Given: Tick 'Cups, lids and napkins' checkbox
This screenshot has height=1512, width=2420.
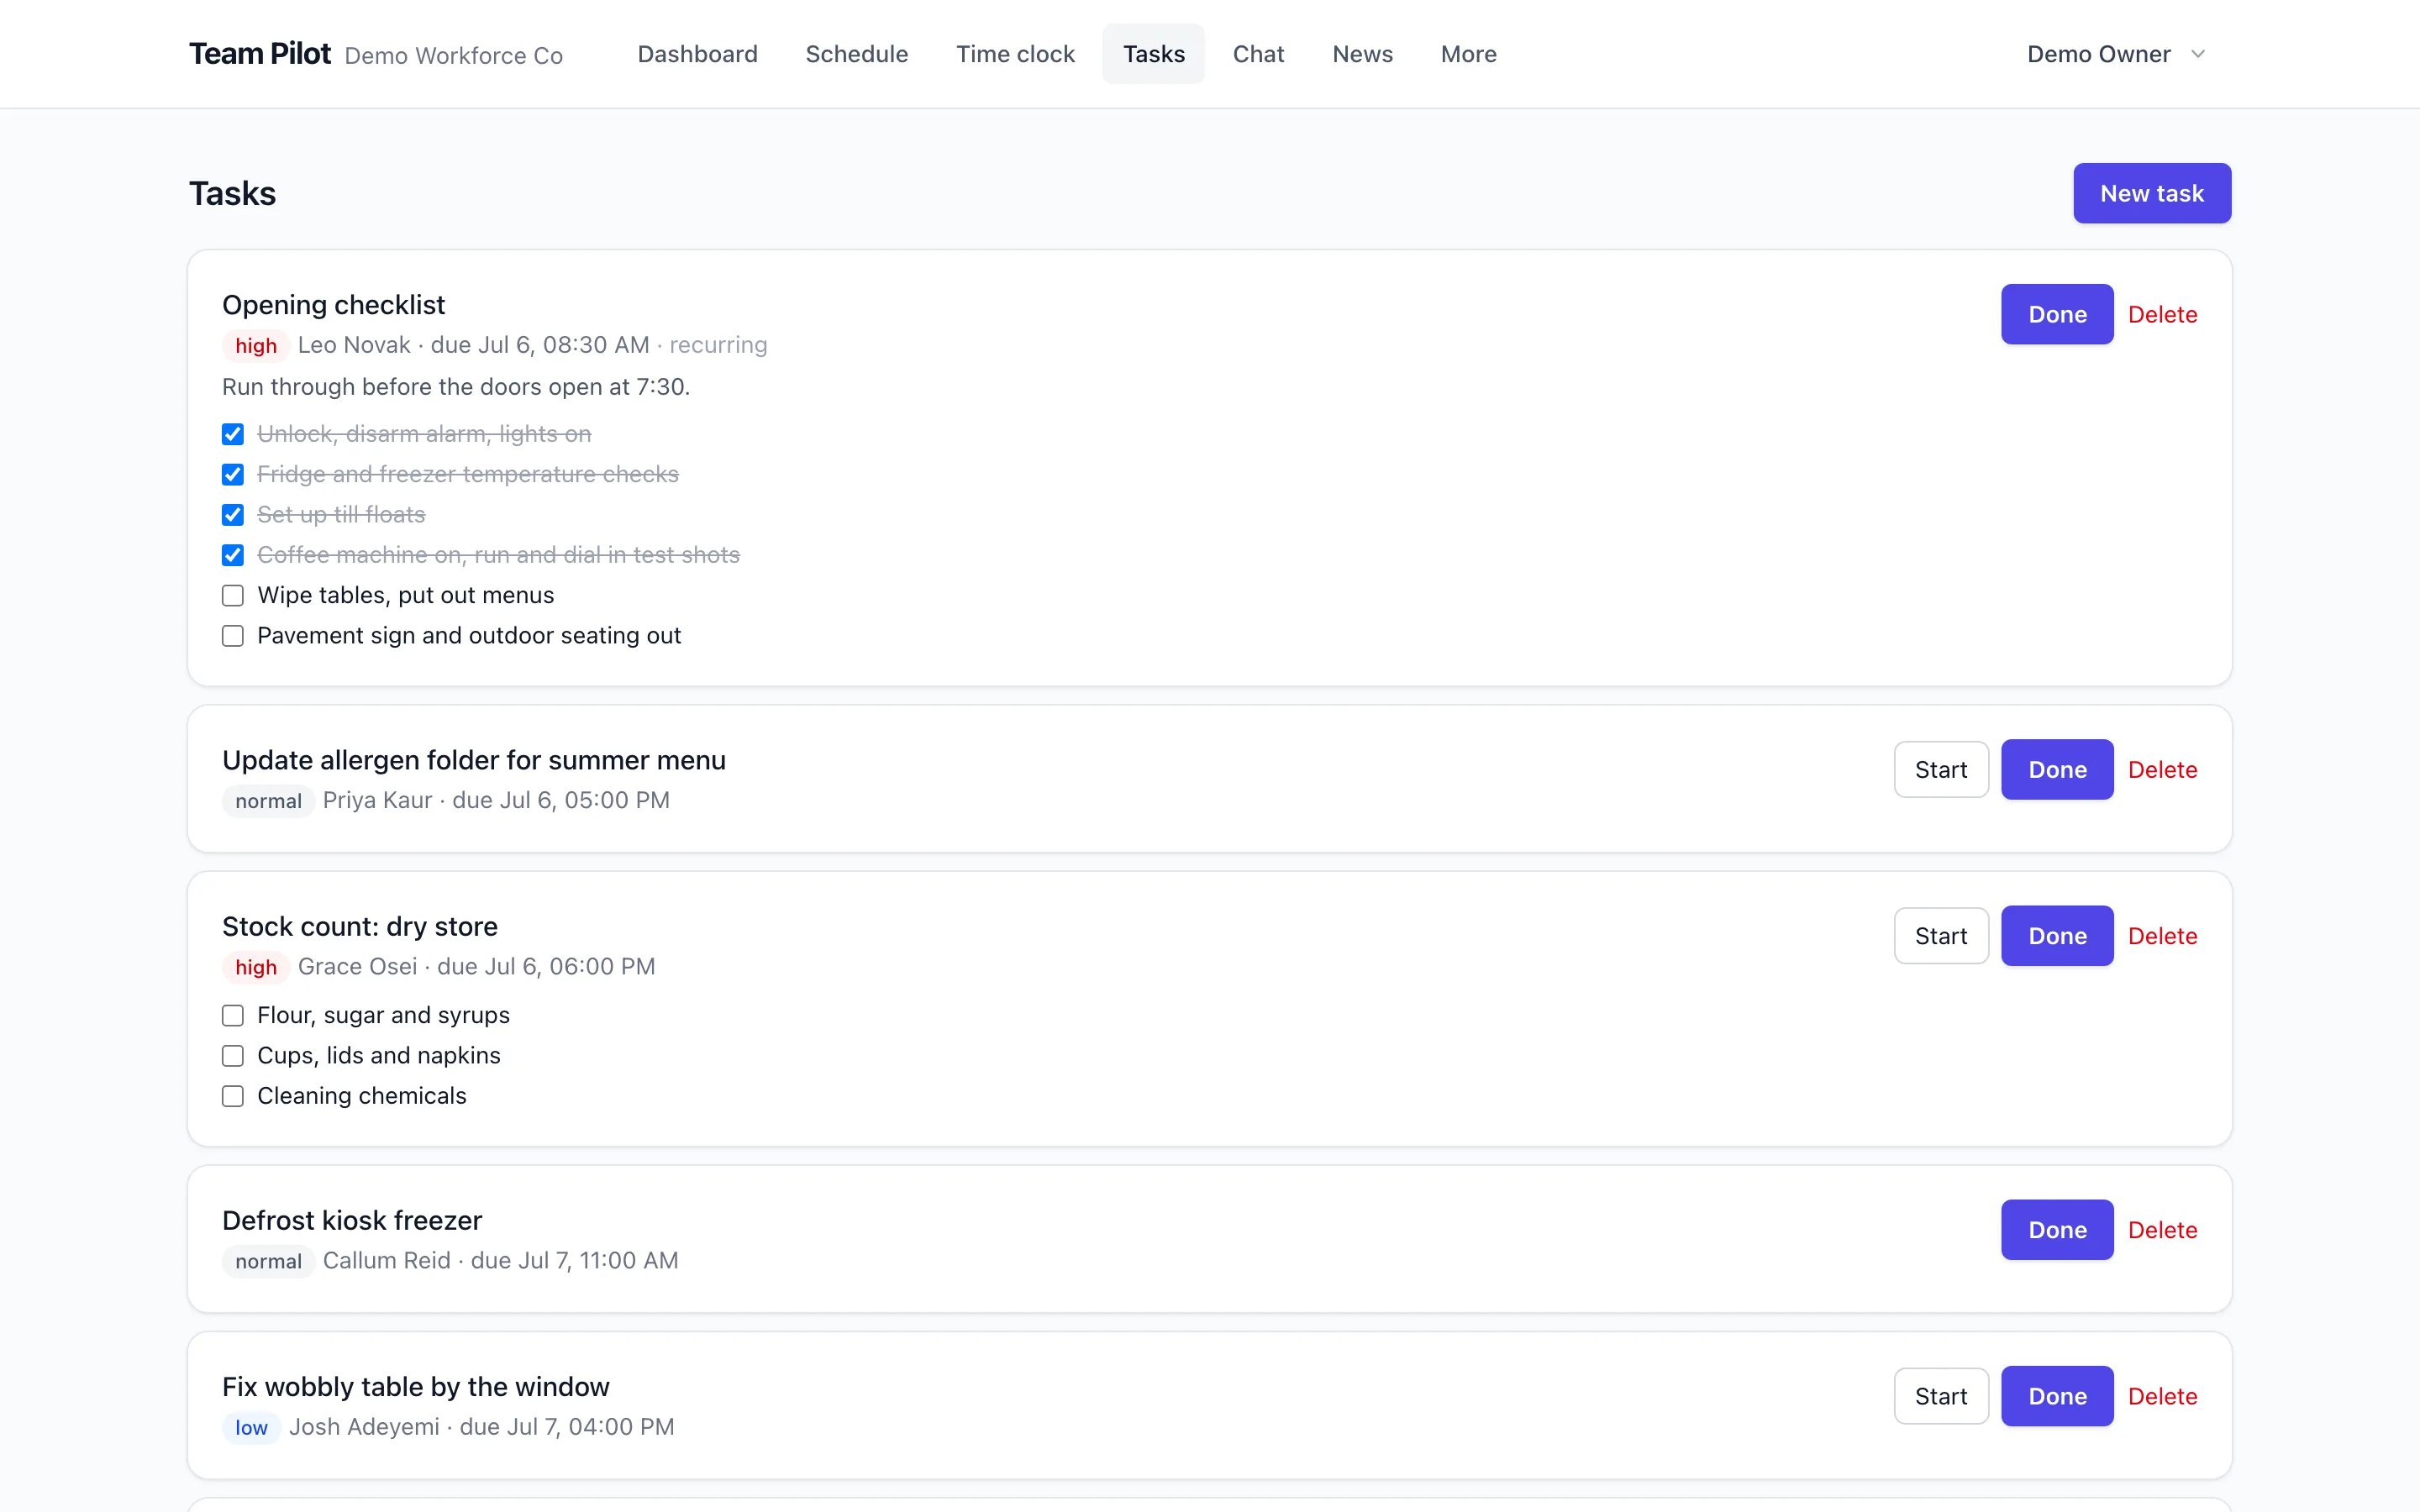Looking at the screenshot, I should click(233, 1056).
